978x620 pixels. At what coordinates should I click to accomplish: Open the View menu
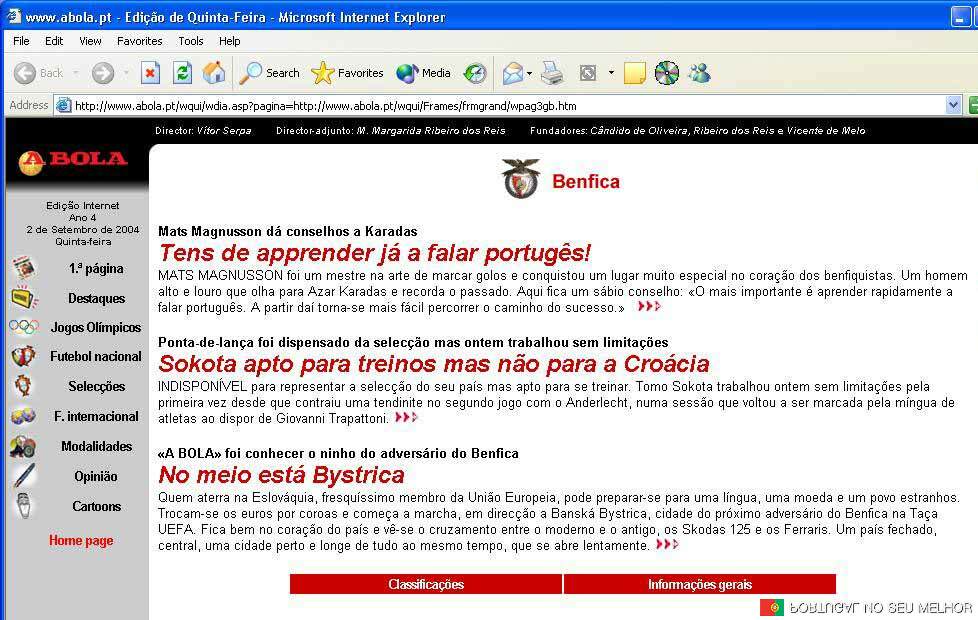click(x=90, y=41)
